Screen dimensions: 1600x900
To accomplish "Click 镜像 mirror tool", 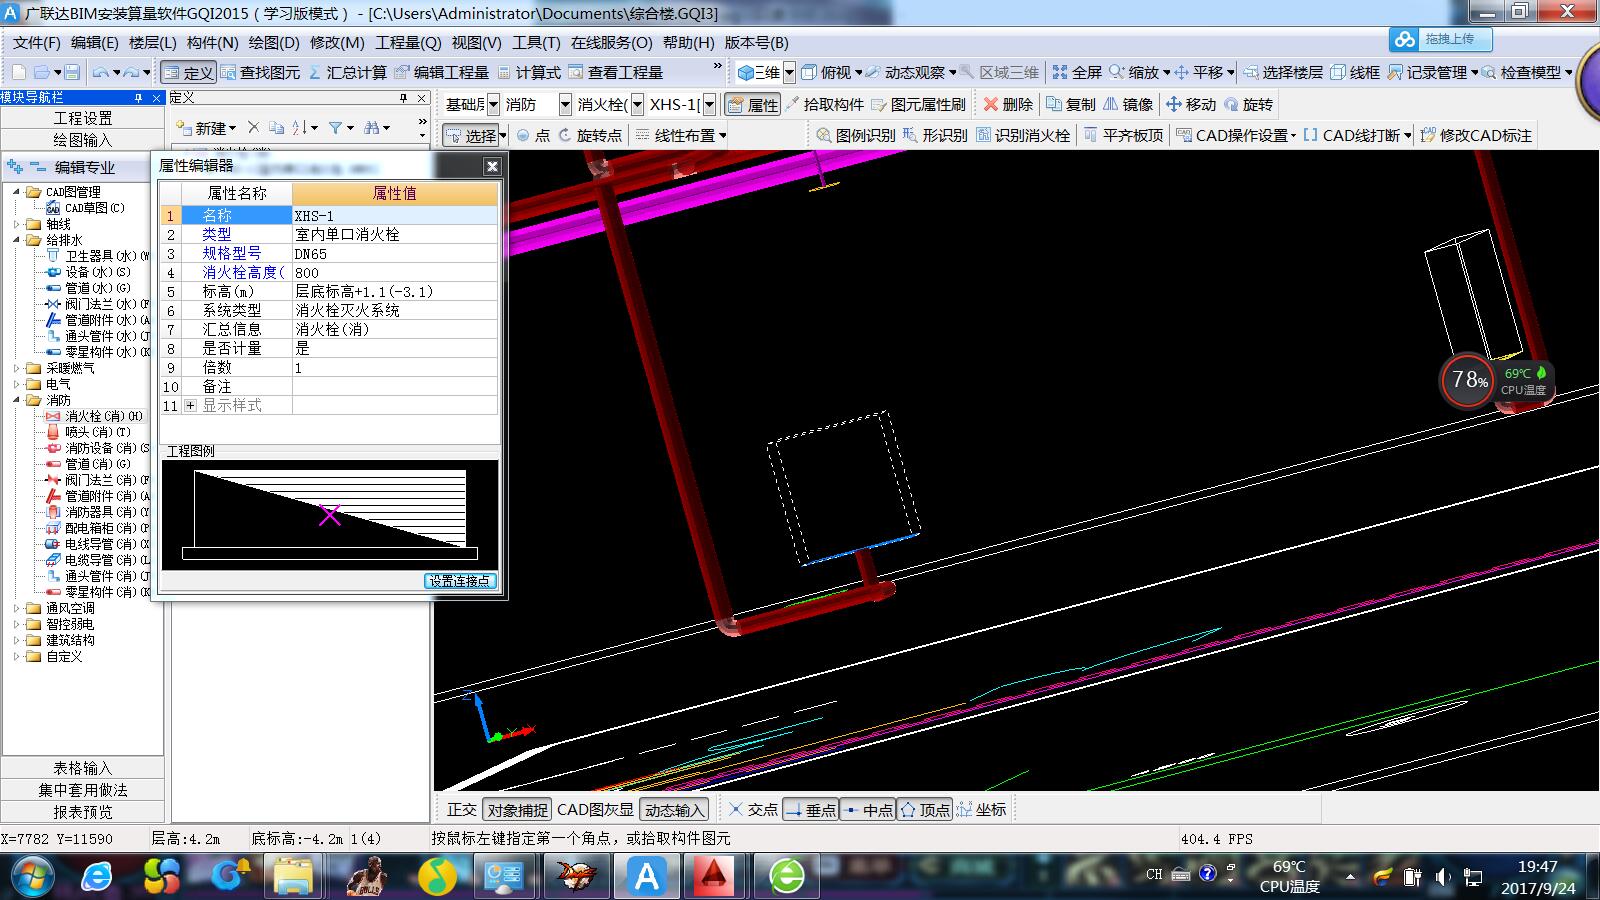I will [1128, 104].
